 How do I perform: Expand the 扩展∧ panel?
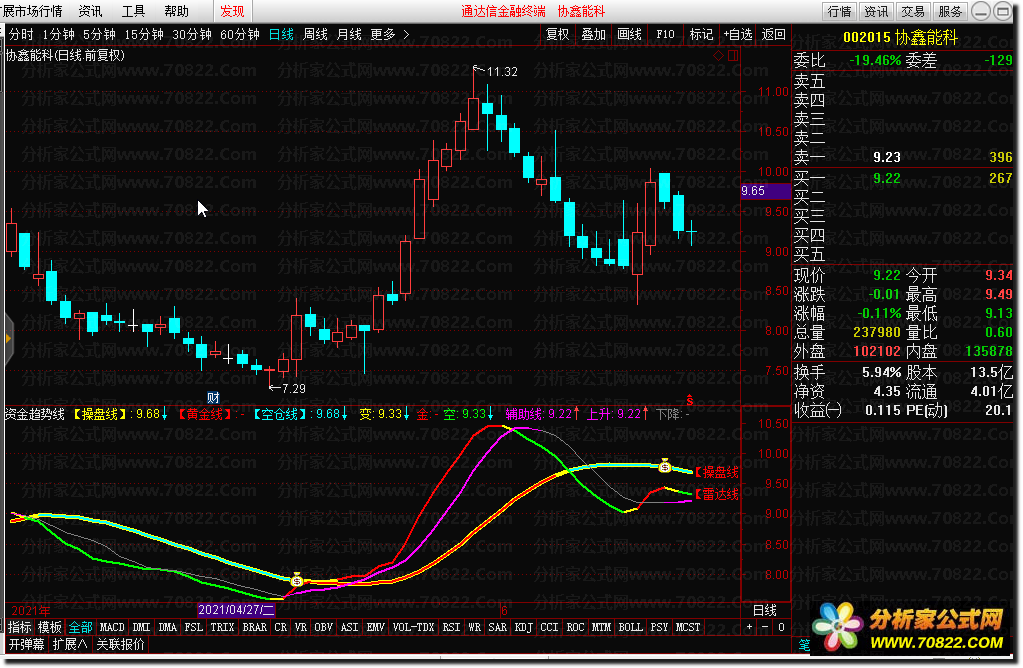[x=70, y=645]
